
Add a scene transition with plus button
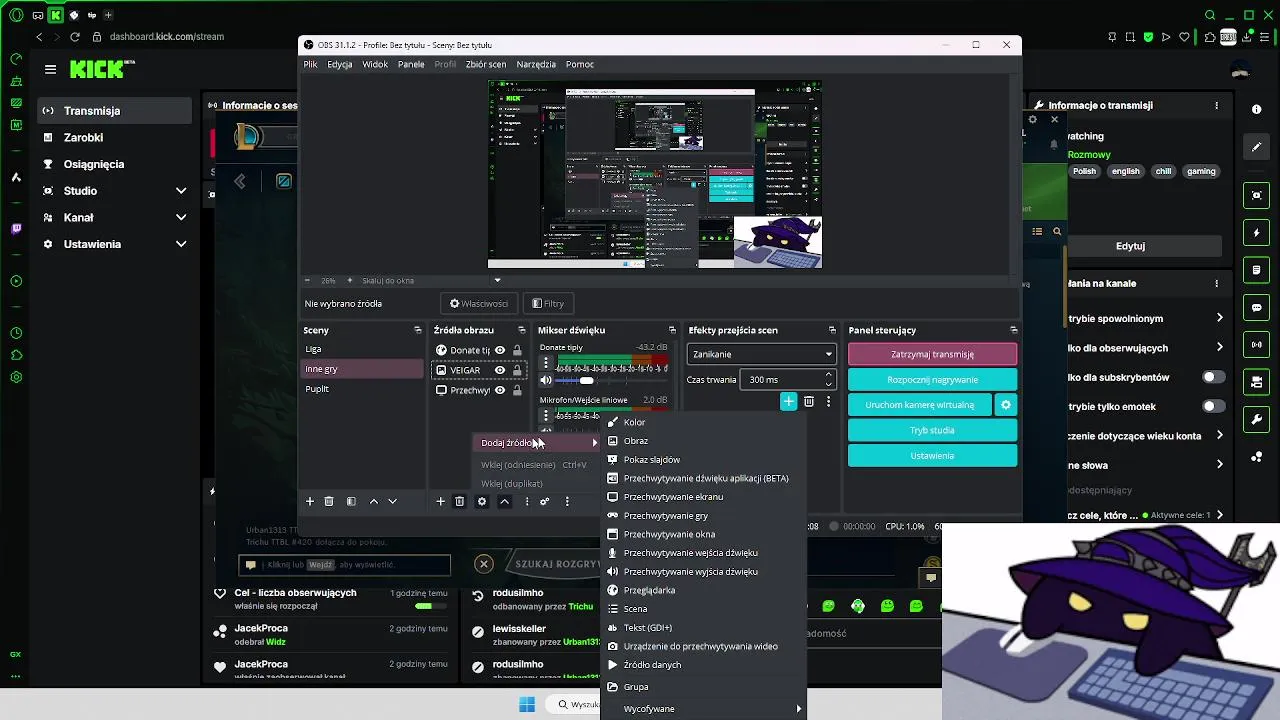(x=789, y=401)
